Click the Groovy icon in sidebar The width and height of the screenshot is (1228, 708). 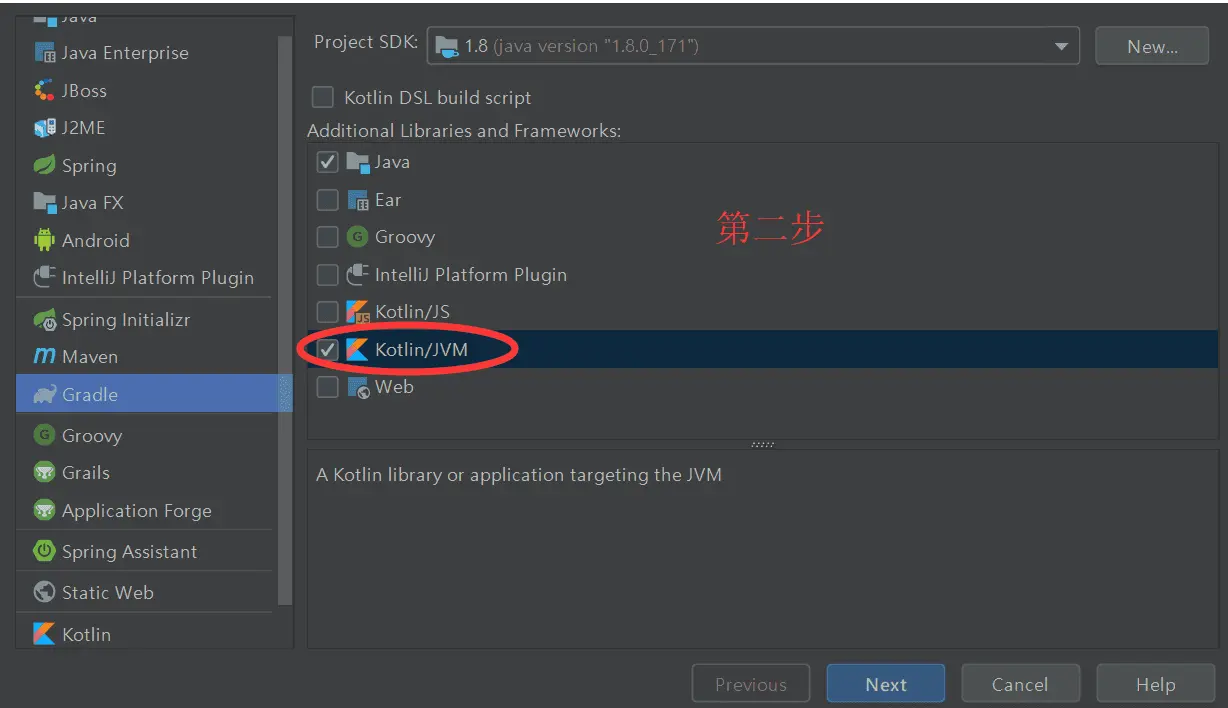tap(44, 435)
